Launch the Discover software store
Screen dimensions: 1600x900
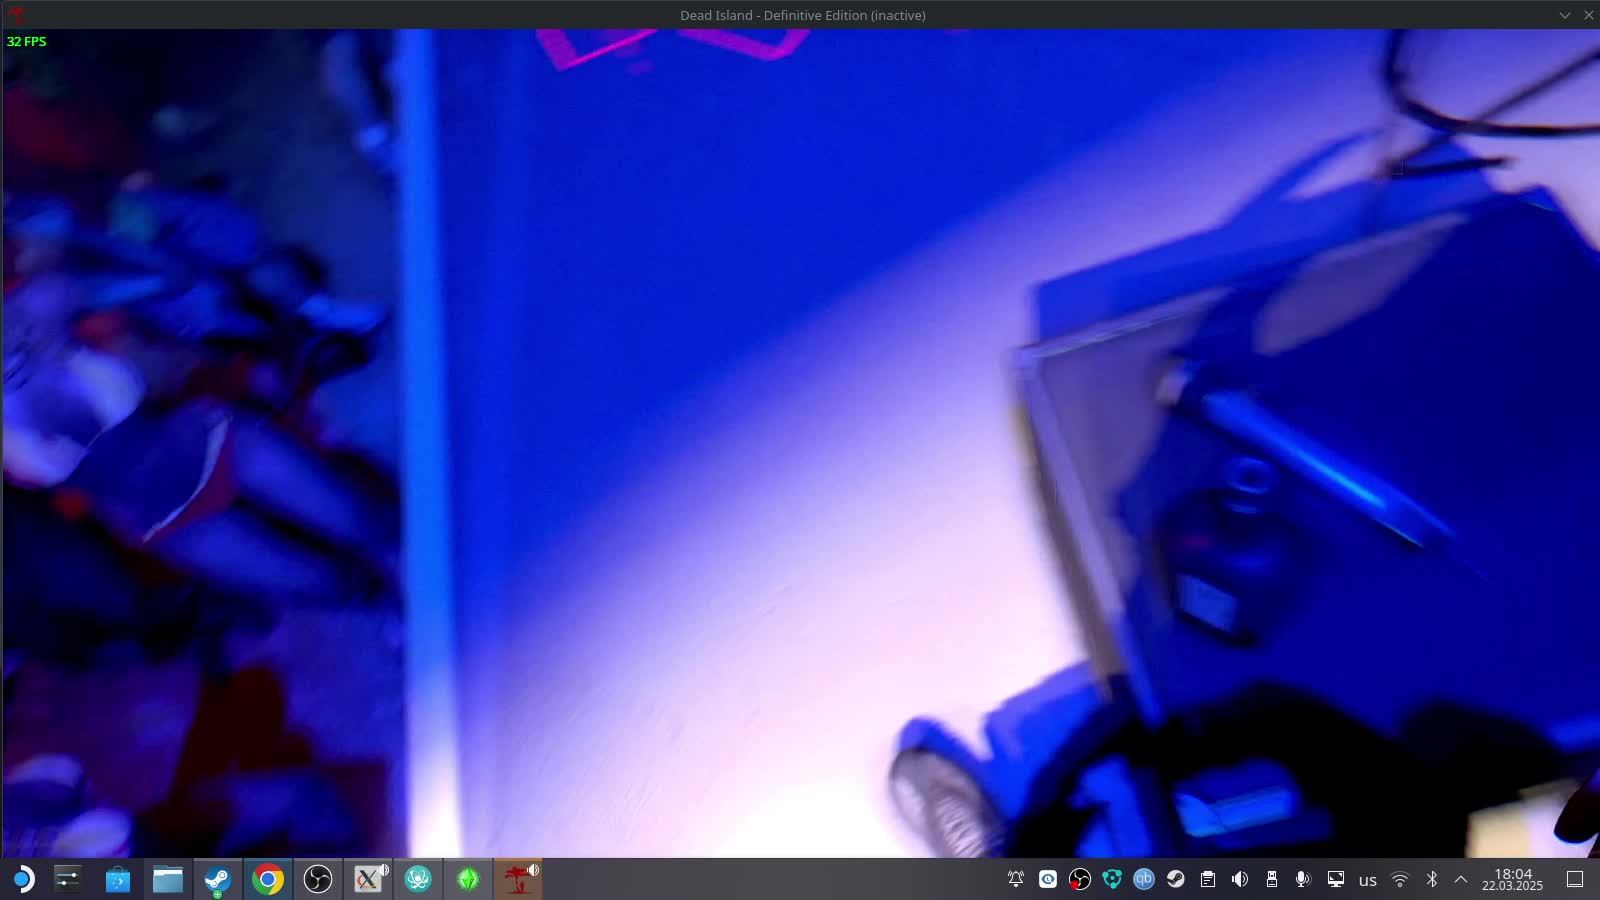[118, 880]
